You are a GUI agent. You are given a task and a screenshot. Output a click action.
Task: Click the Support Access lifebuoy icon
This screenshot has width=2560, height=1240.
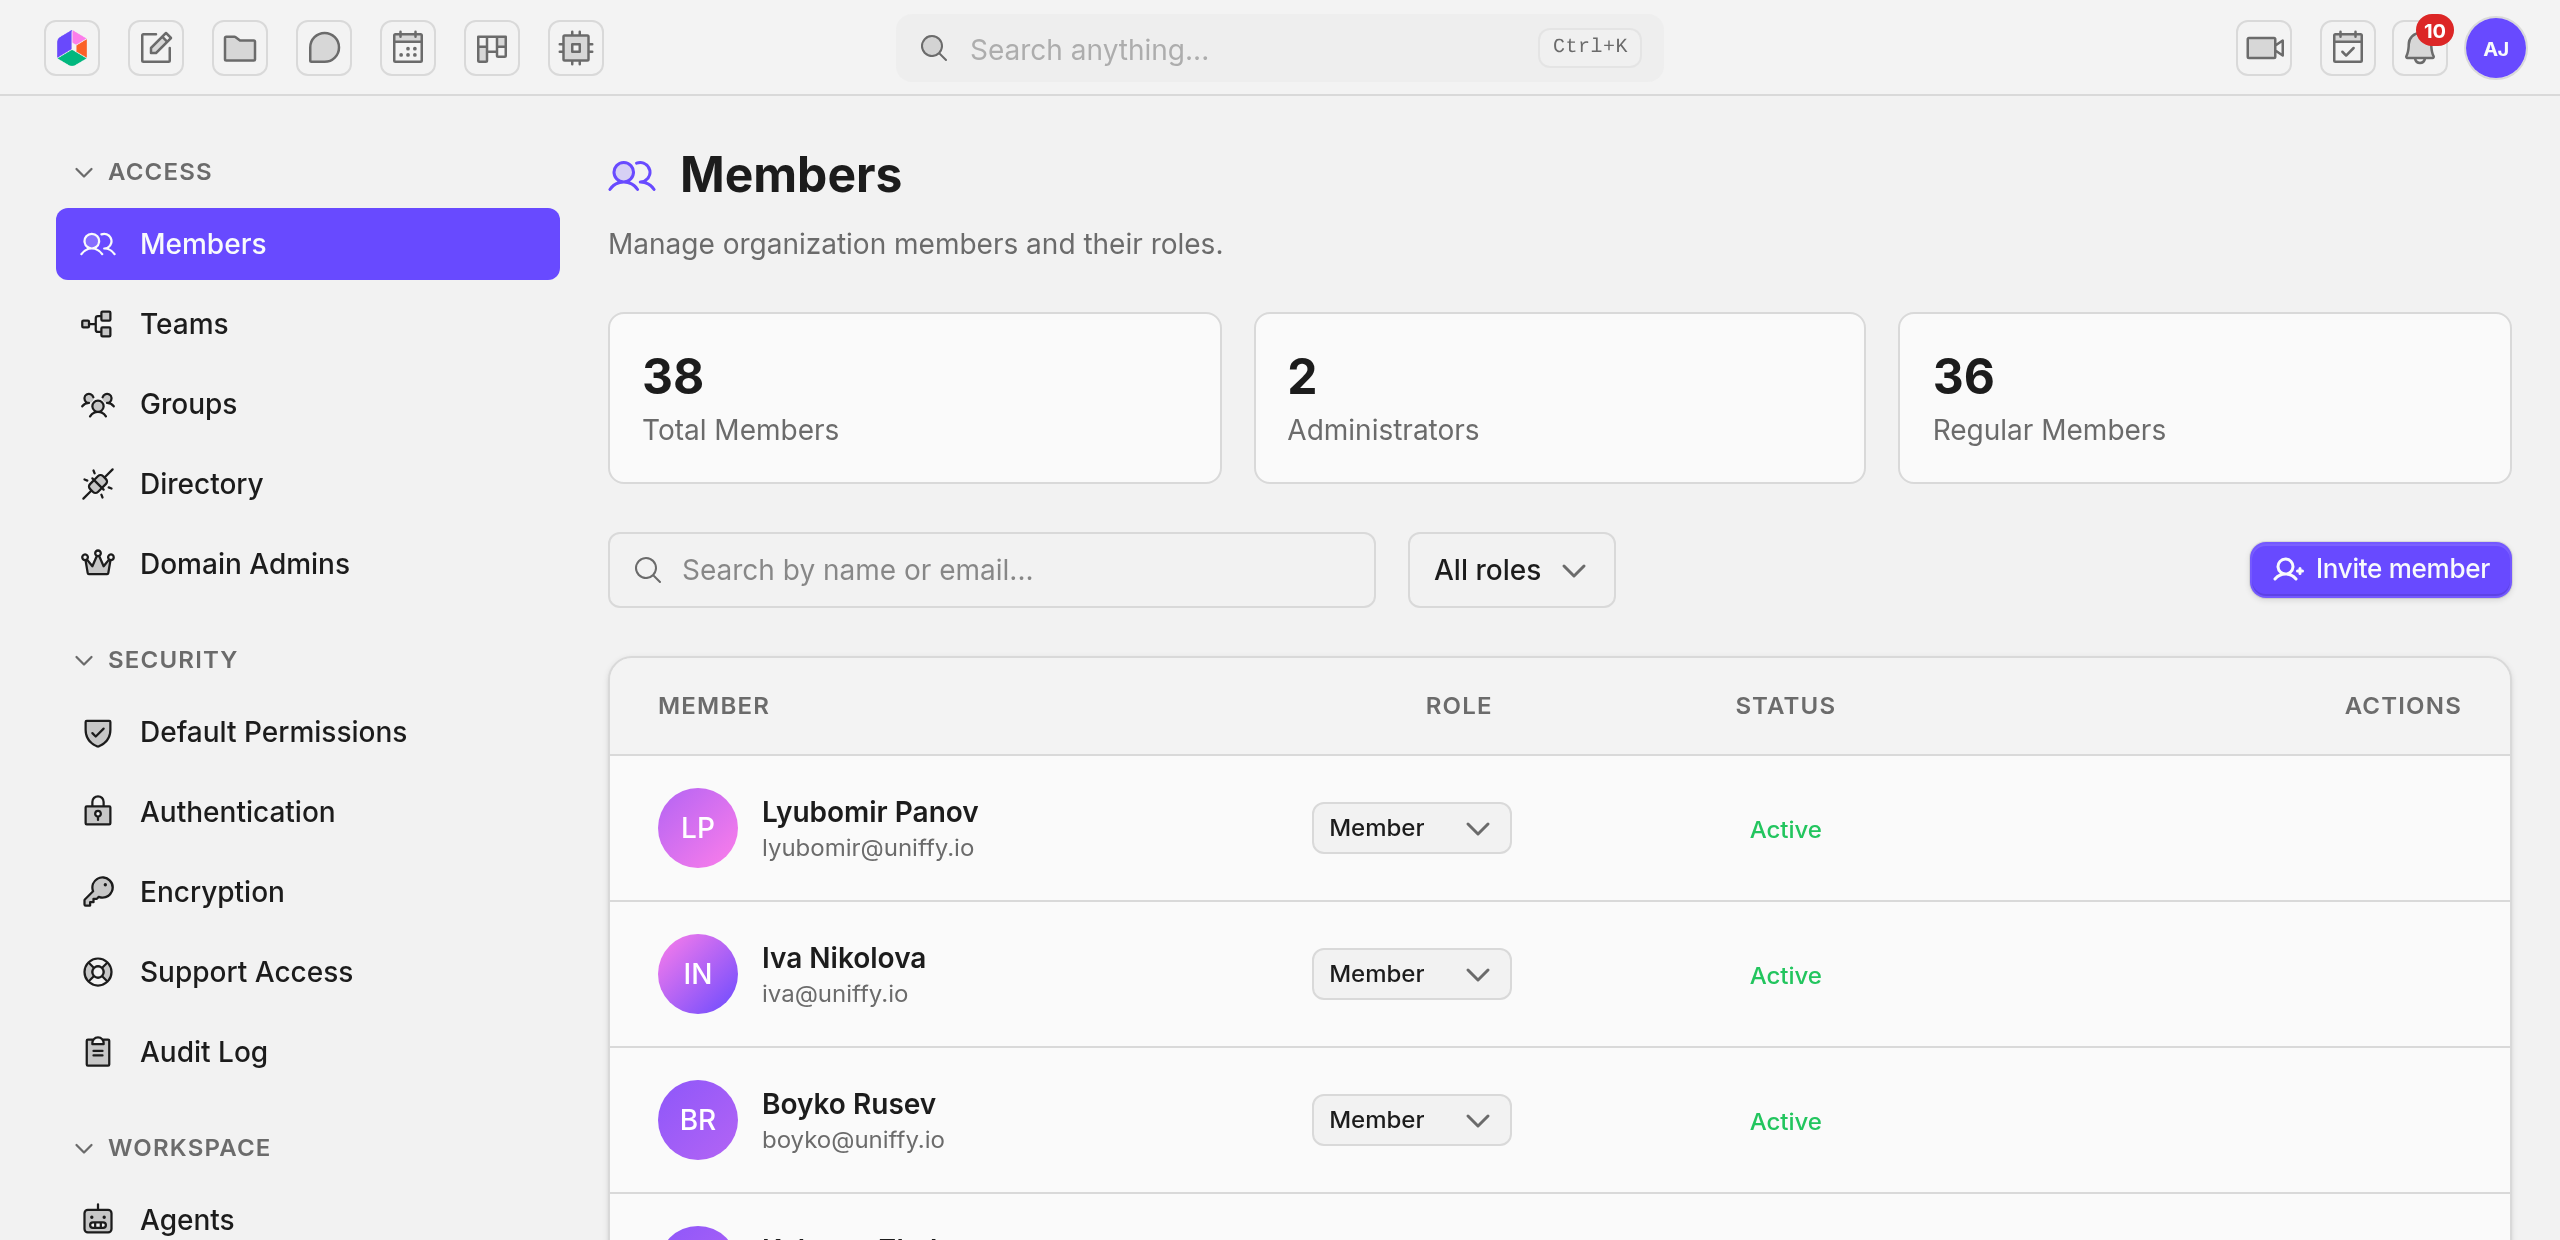[x=97, y=972]
